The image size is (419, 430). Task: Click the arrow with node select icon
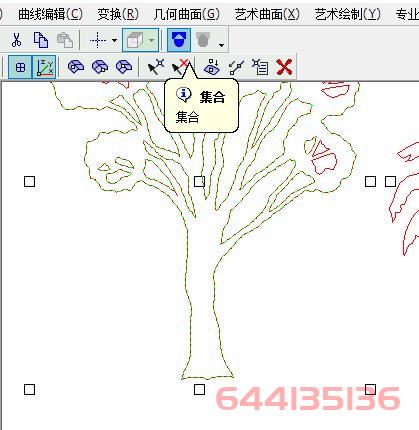click(x=156, y=67)
